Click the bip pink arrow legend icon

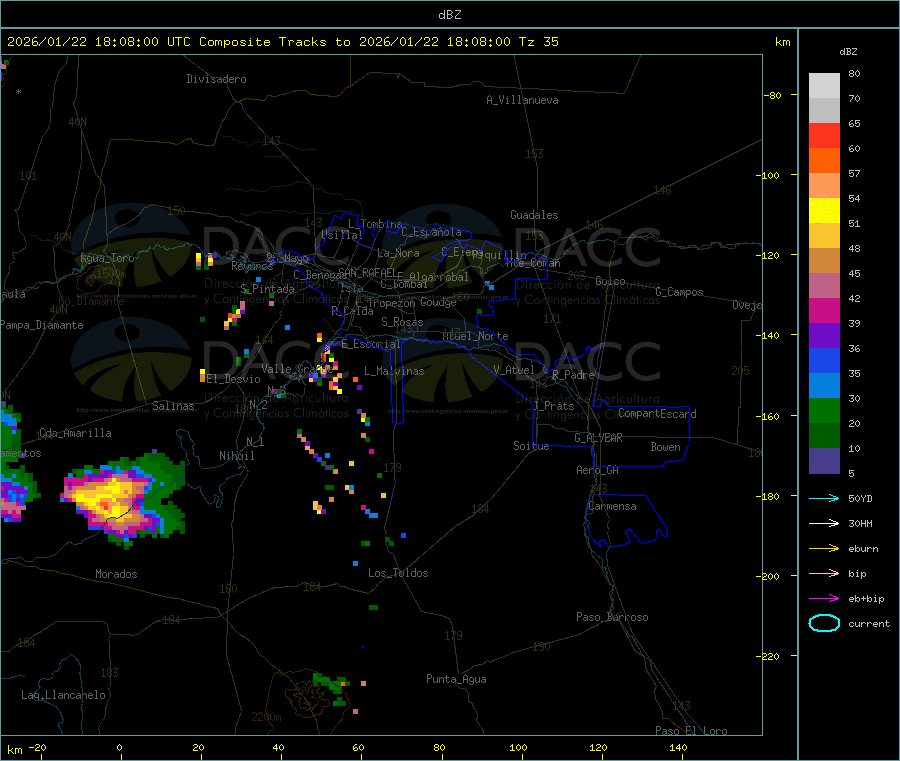tap(824, 573)
